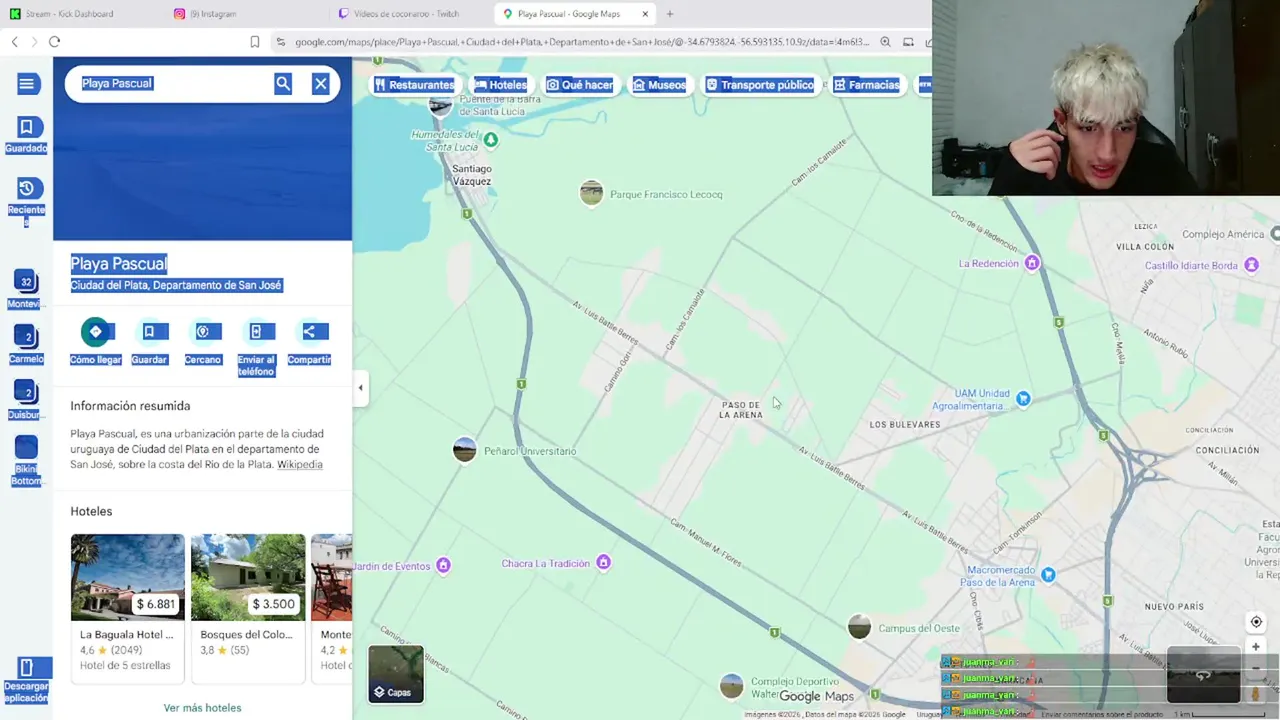The width and height of the screenshot is (1280, 720).
Task: Close the Google Maps browser tab
Action: point(645,14)
